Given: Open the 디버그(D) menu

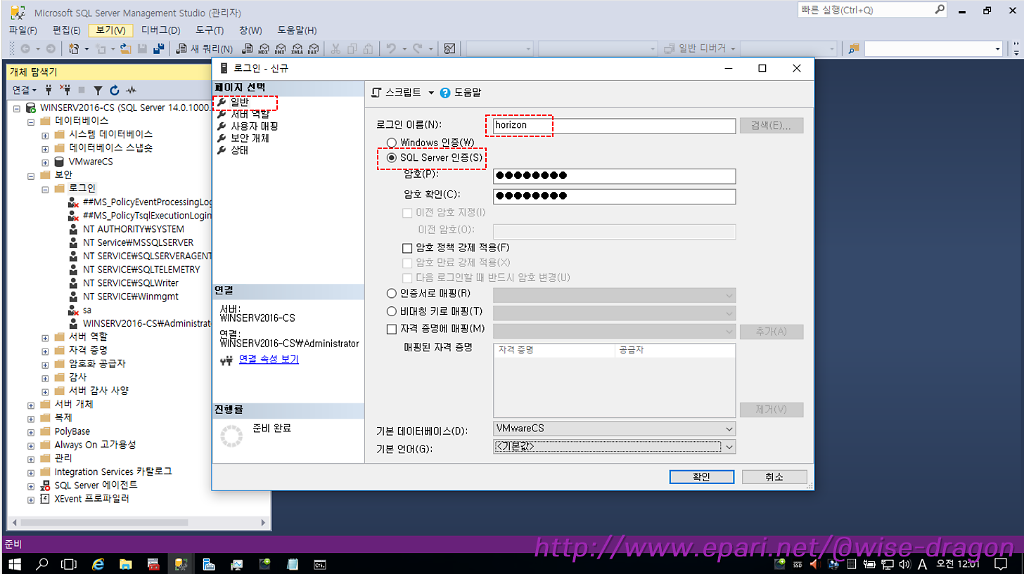Looking at the screenshot, I should tap(161, 30).
